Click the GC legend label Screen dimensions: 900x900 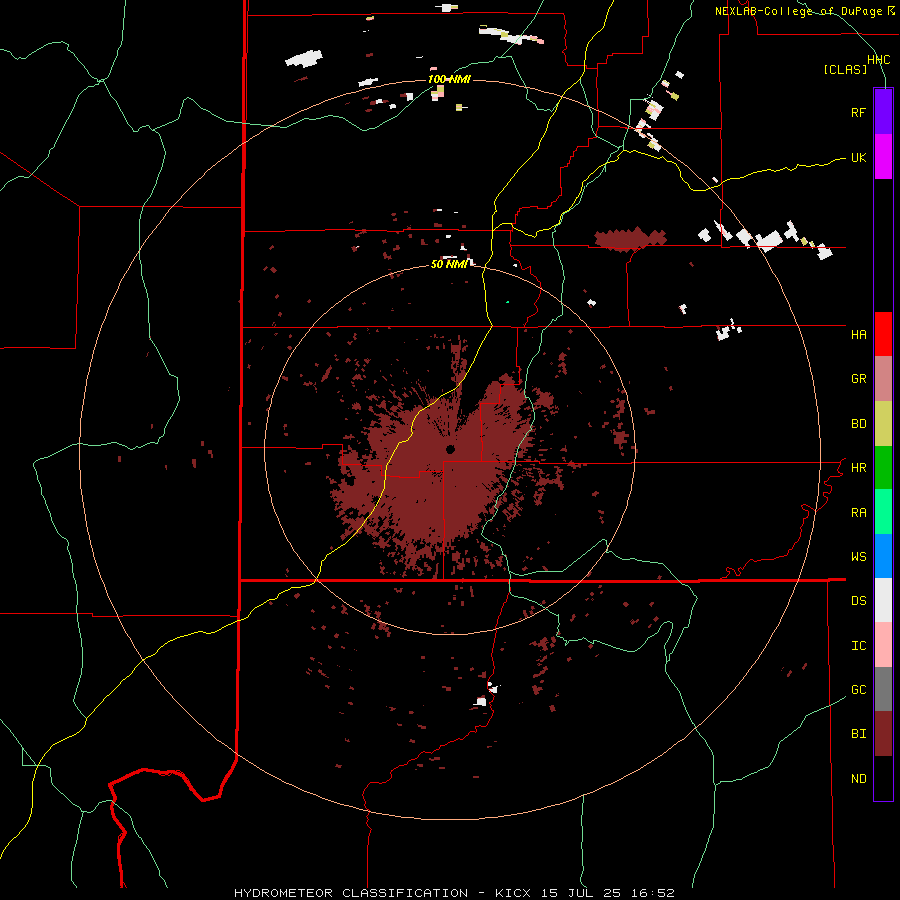[x=858, y=690]
